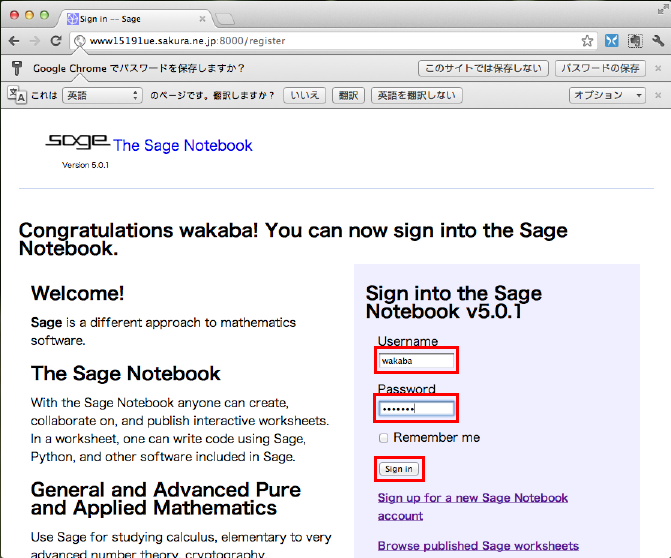Click このサイトでは保存しない button

pyautogui.click(x=483, y=68)
